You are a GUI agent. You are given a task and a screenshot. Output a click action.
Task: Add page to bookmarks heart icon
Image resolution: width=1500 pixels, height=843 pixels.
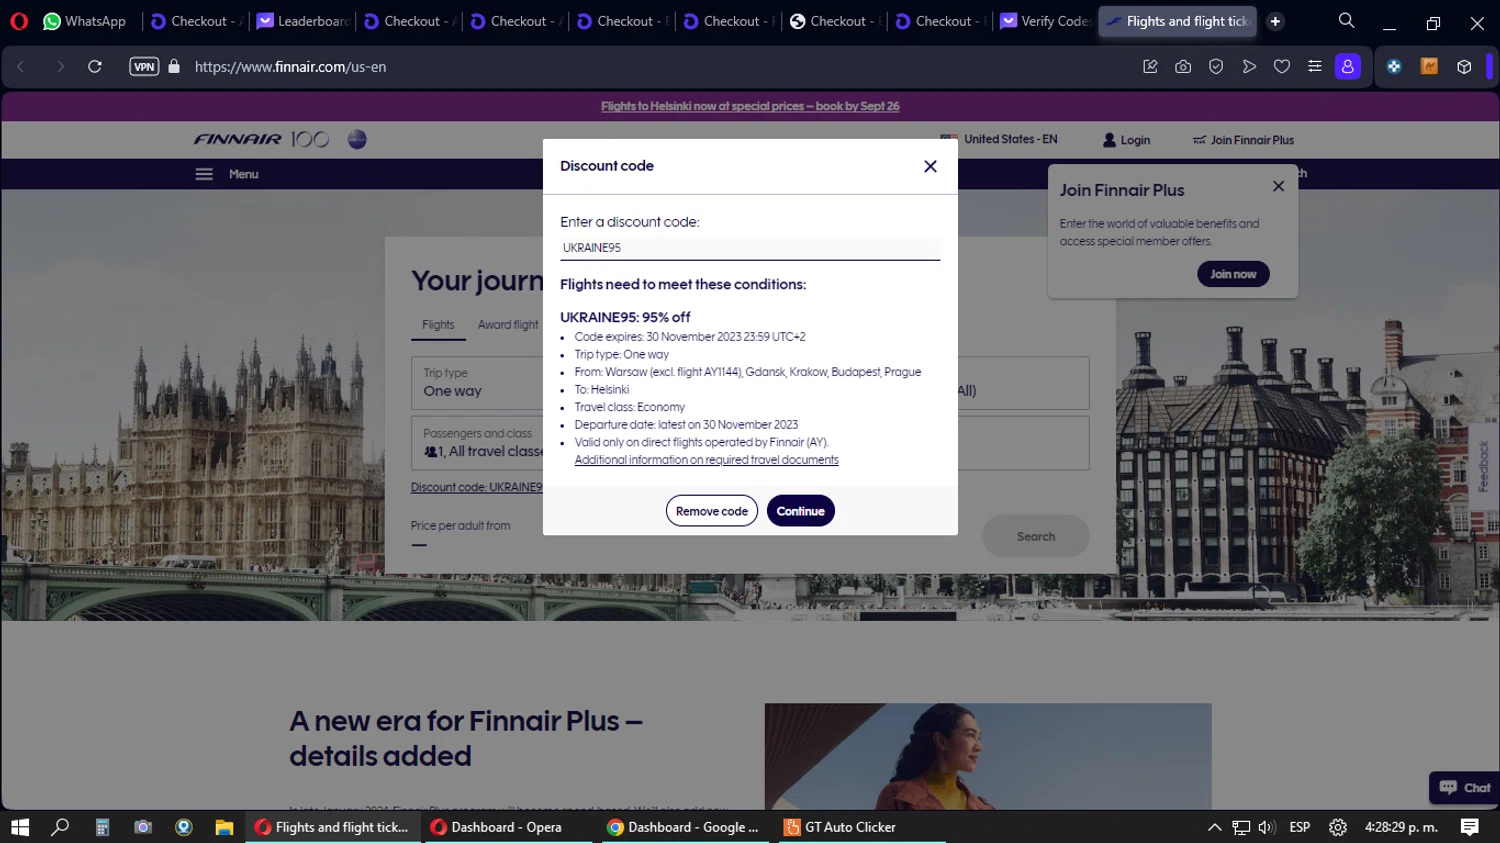pyautogui.click(x=1282, y=67)
